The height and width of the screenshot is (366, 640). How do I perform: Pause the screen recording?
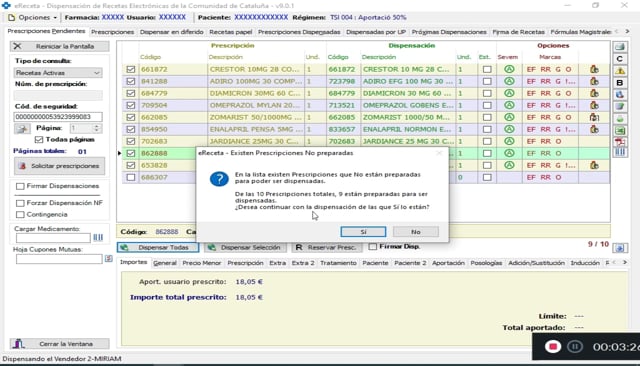point(575,346)
